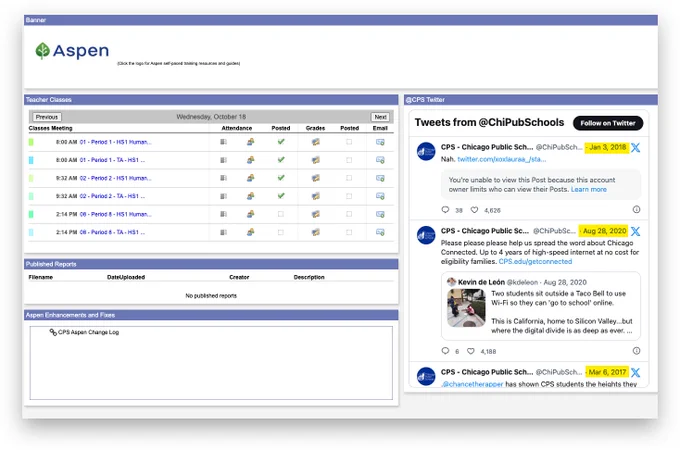Open seating chart icon for 8:00 AM Period 1 TA
Image resolution: width=680 pixels, height=450 pixels.
[x=251, y=160]
